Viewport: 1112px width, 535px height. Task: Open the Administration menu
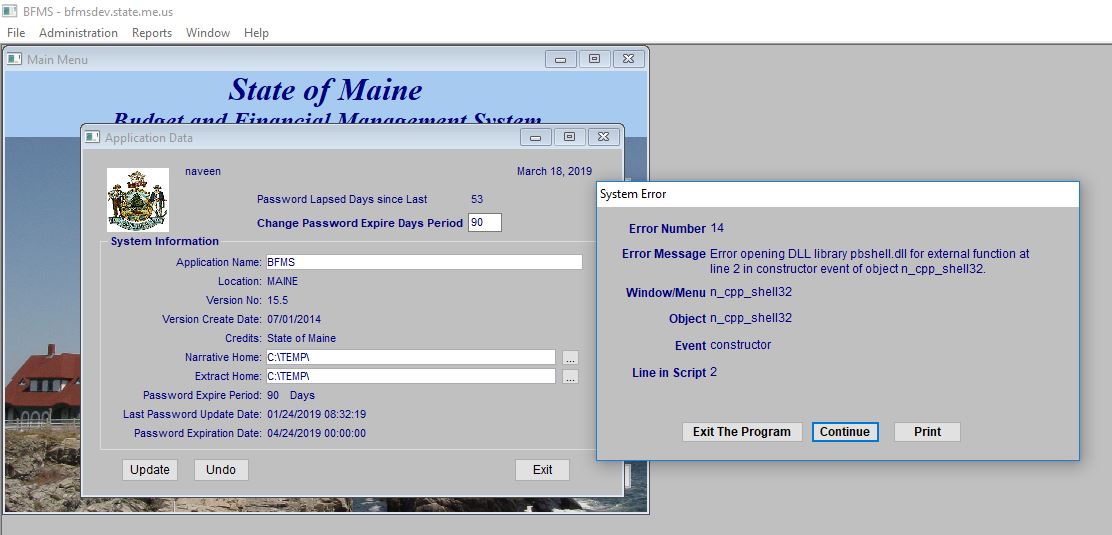(x=78, y=33)
